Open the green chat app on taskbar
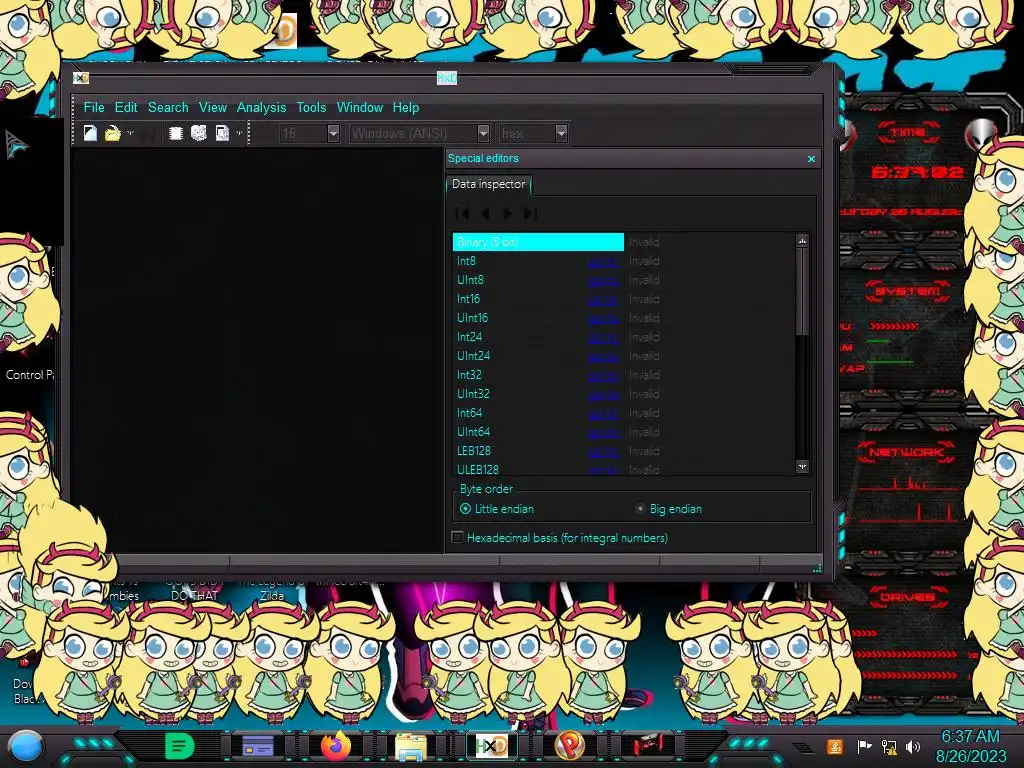Image resolution: width=1024 pixels, height=768 pixels. click(179, 746)
